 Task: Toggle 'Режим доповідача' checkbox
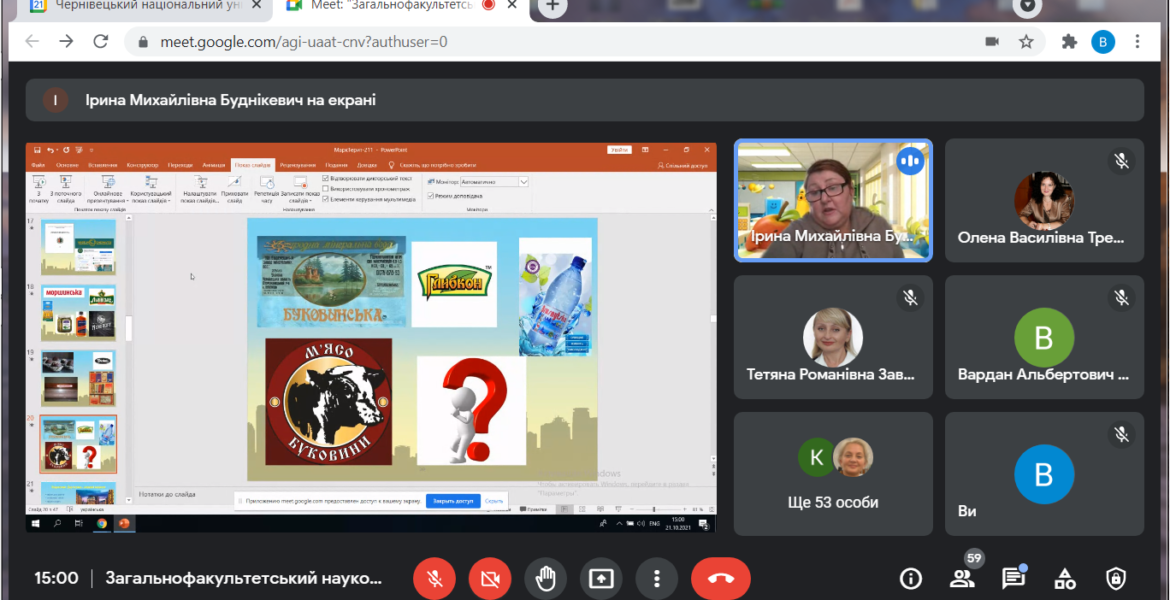(x=431, y=196)
